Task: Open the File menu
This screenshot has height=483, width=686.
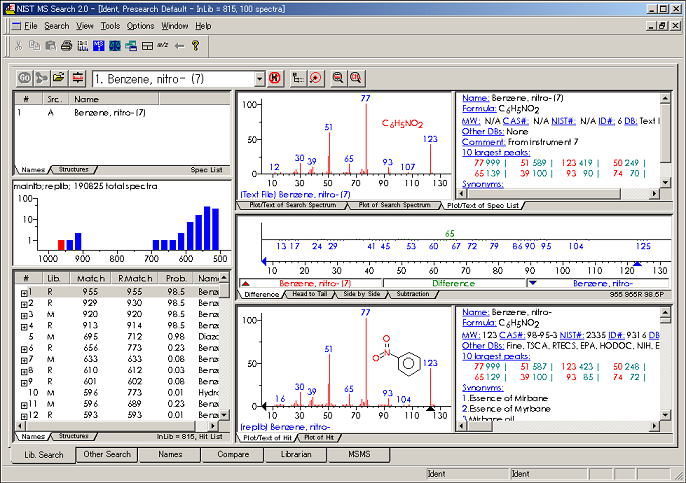Action: click(x=31, y=26)
